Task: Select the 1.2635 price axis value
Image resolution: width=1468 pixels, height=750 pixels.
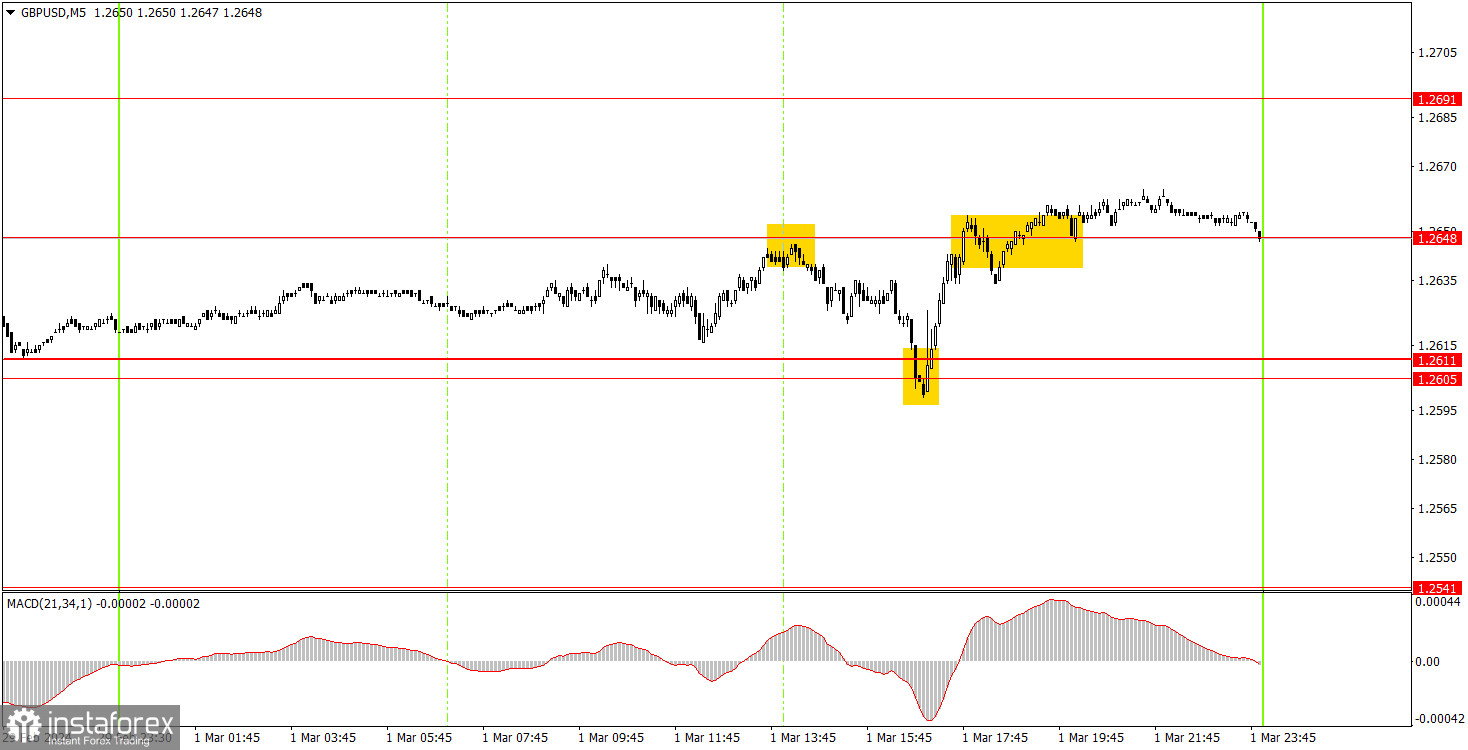Action: 1439,281
